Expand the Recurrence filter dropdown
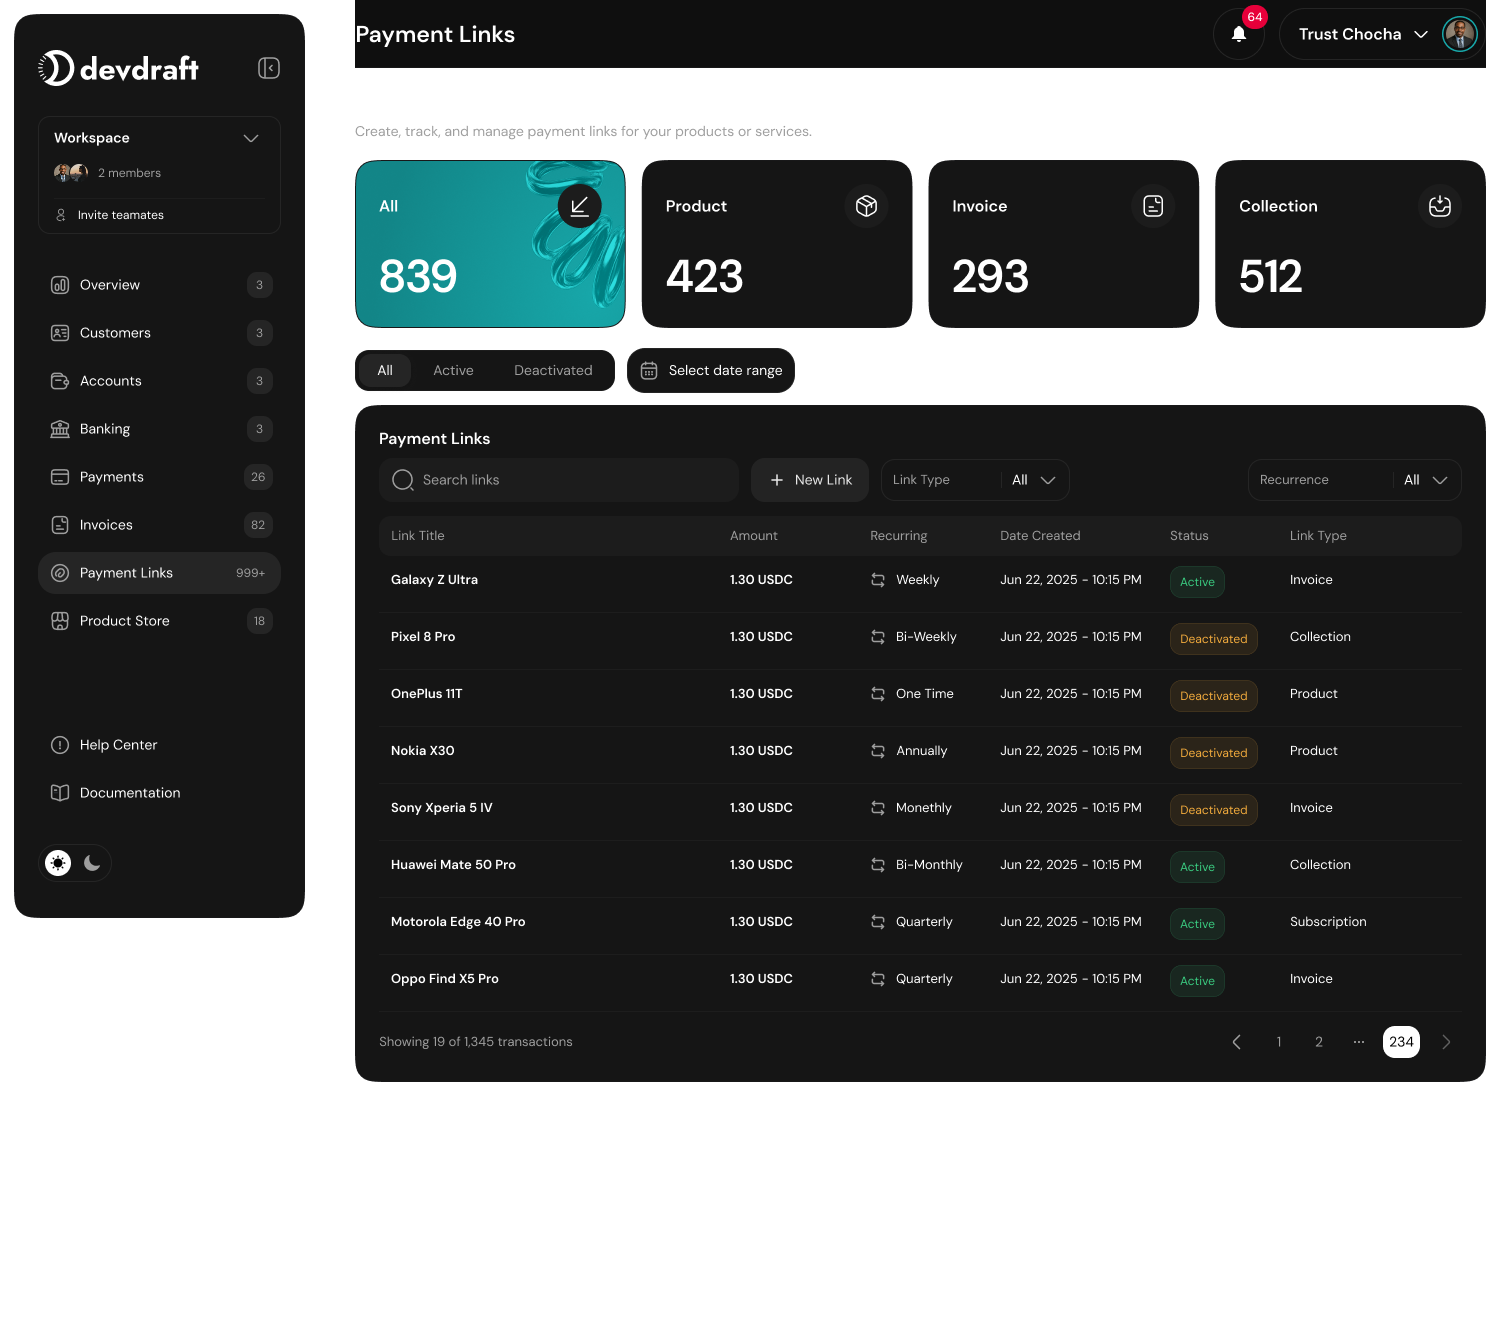This screenshot has height=1338, width=1512. (1440, 480)
